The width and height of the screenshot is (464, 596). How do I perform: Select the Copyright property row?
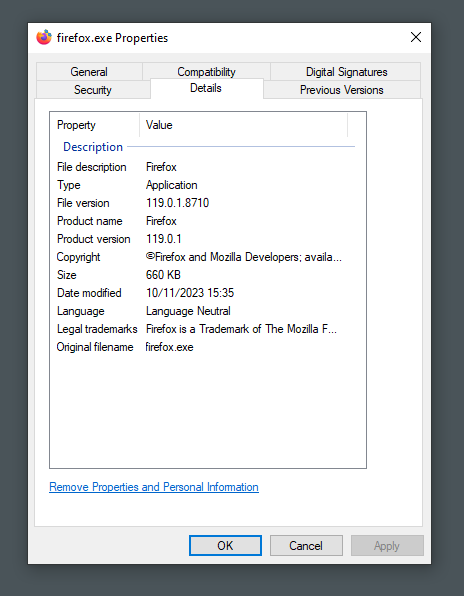[205, 257]
